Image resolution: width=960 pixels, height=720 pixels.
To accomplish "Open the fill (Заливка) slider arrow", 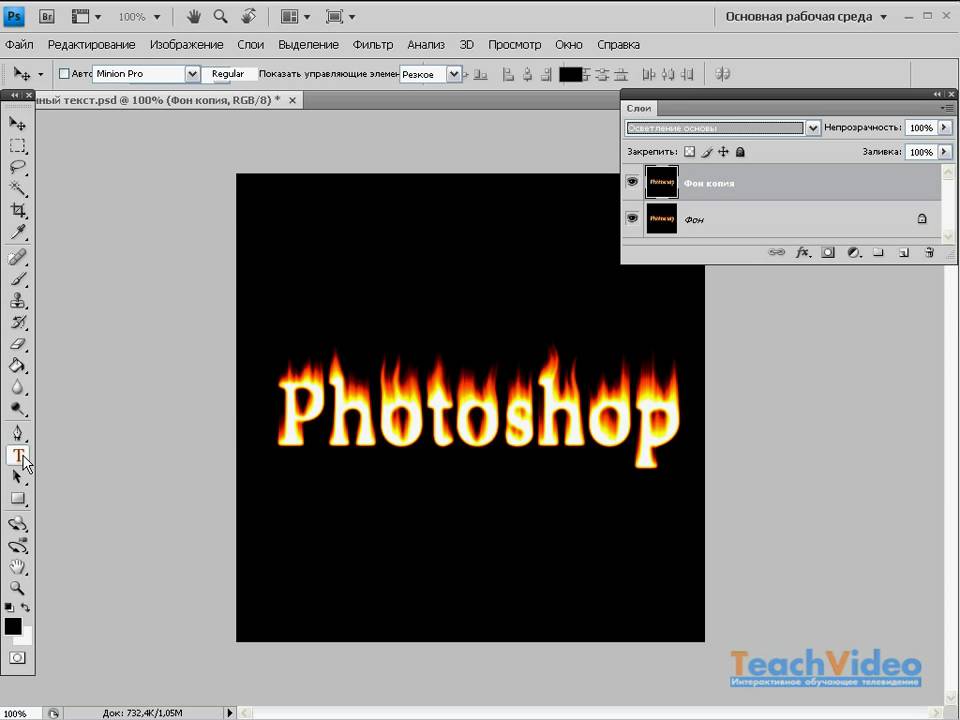I will 945,151.
